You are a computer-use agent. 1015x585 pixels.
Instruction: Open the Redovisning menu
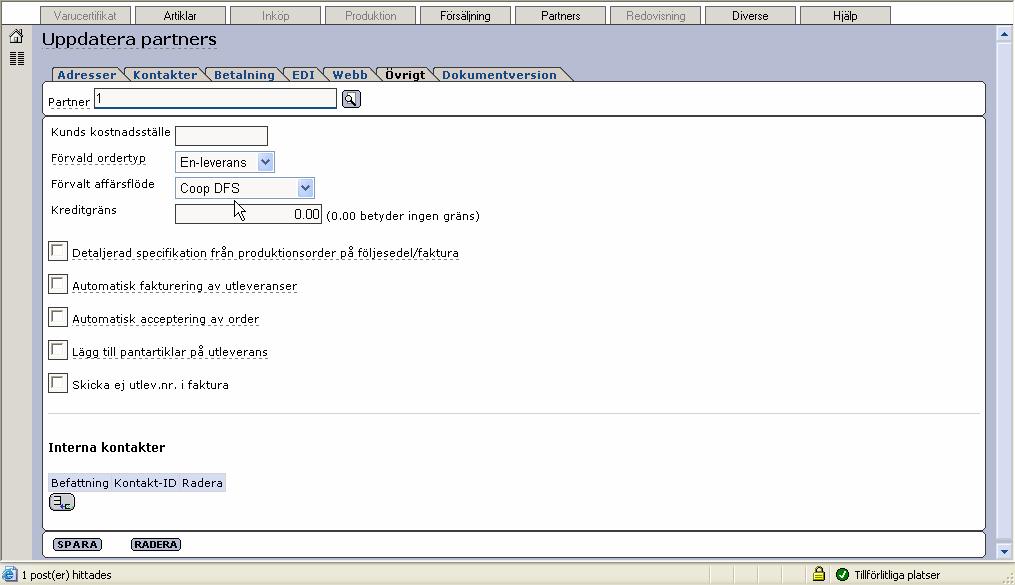click(656, 16)
